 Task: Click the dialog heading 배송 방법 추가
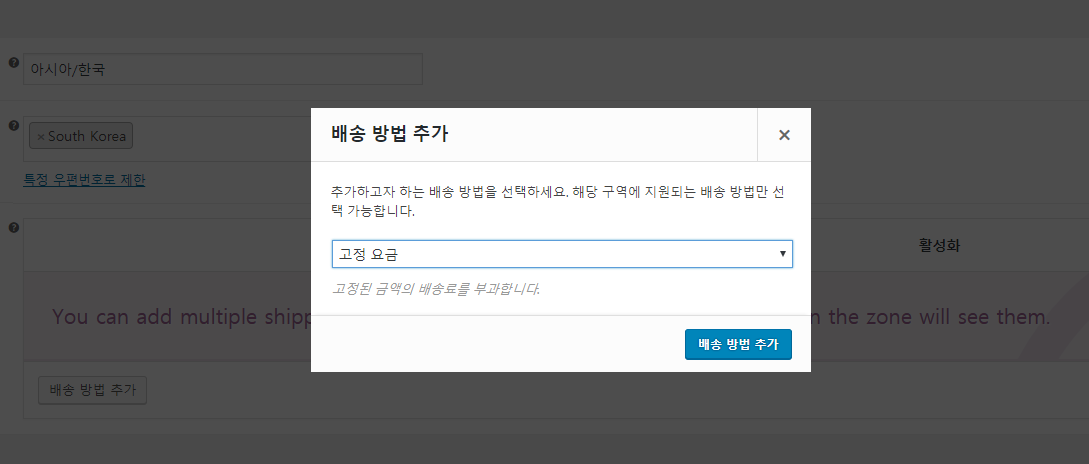[x=390, y=134]
